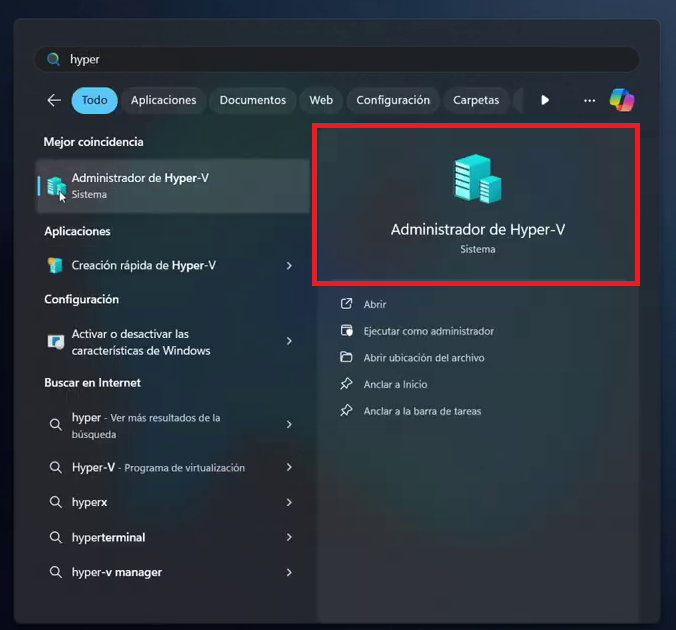Click the Hyper-V Manager icon in best match
Image resolution: width=676 pixels, height=630 pixels.
tap(56, 186)
